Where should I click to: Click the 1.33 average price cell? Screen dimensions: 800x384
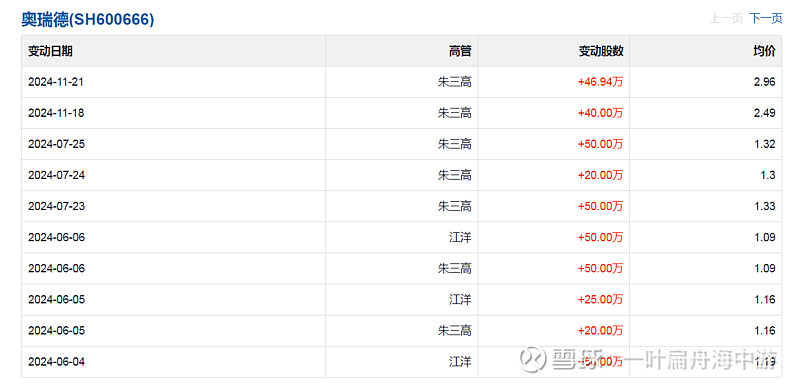(x=765, y=207)
